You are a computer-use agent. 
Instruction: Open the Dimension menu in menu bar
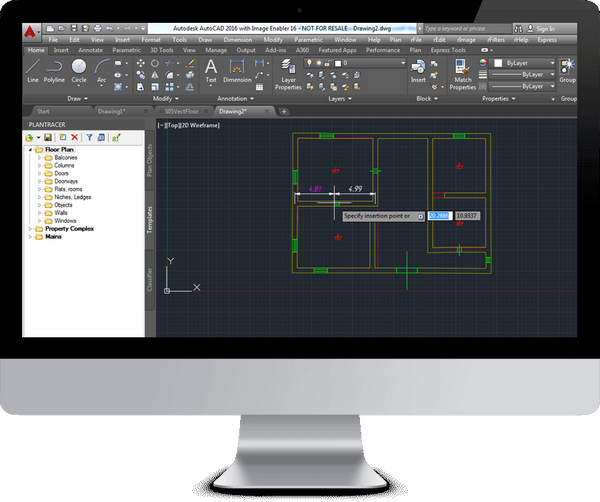(237, 40)
